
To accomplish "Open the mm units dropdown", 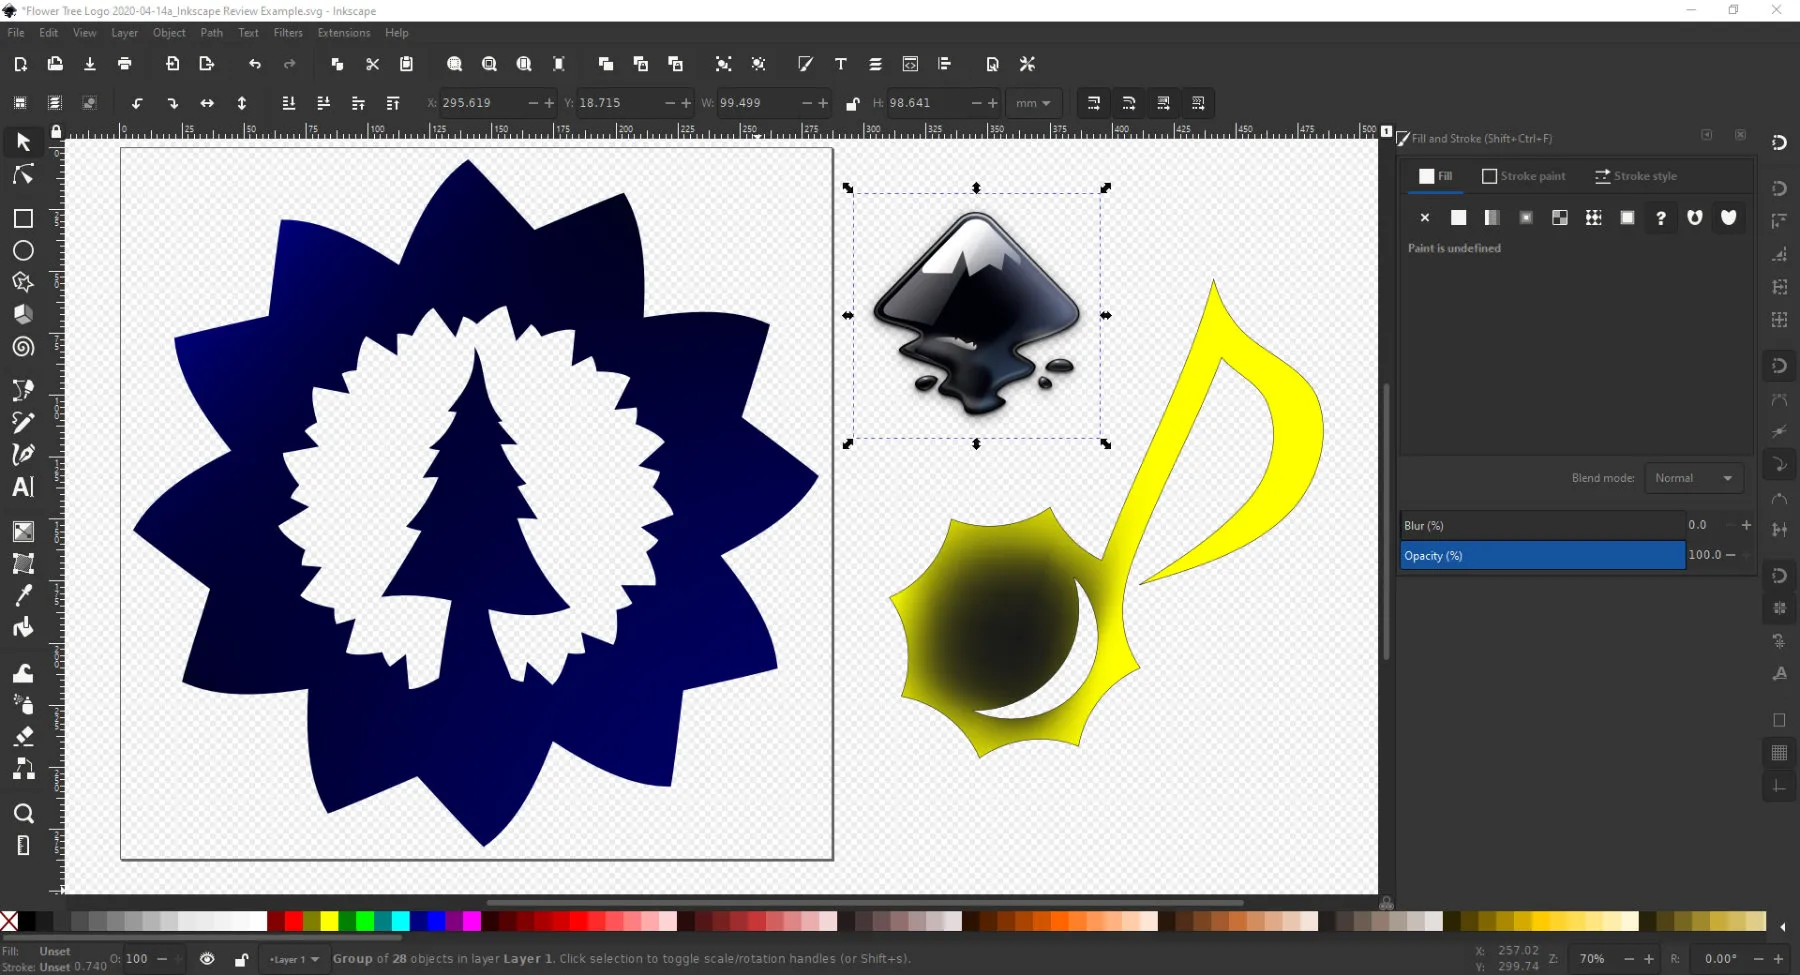I will point(1033,103).
